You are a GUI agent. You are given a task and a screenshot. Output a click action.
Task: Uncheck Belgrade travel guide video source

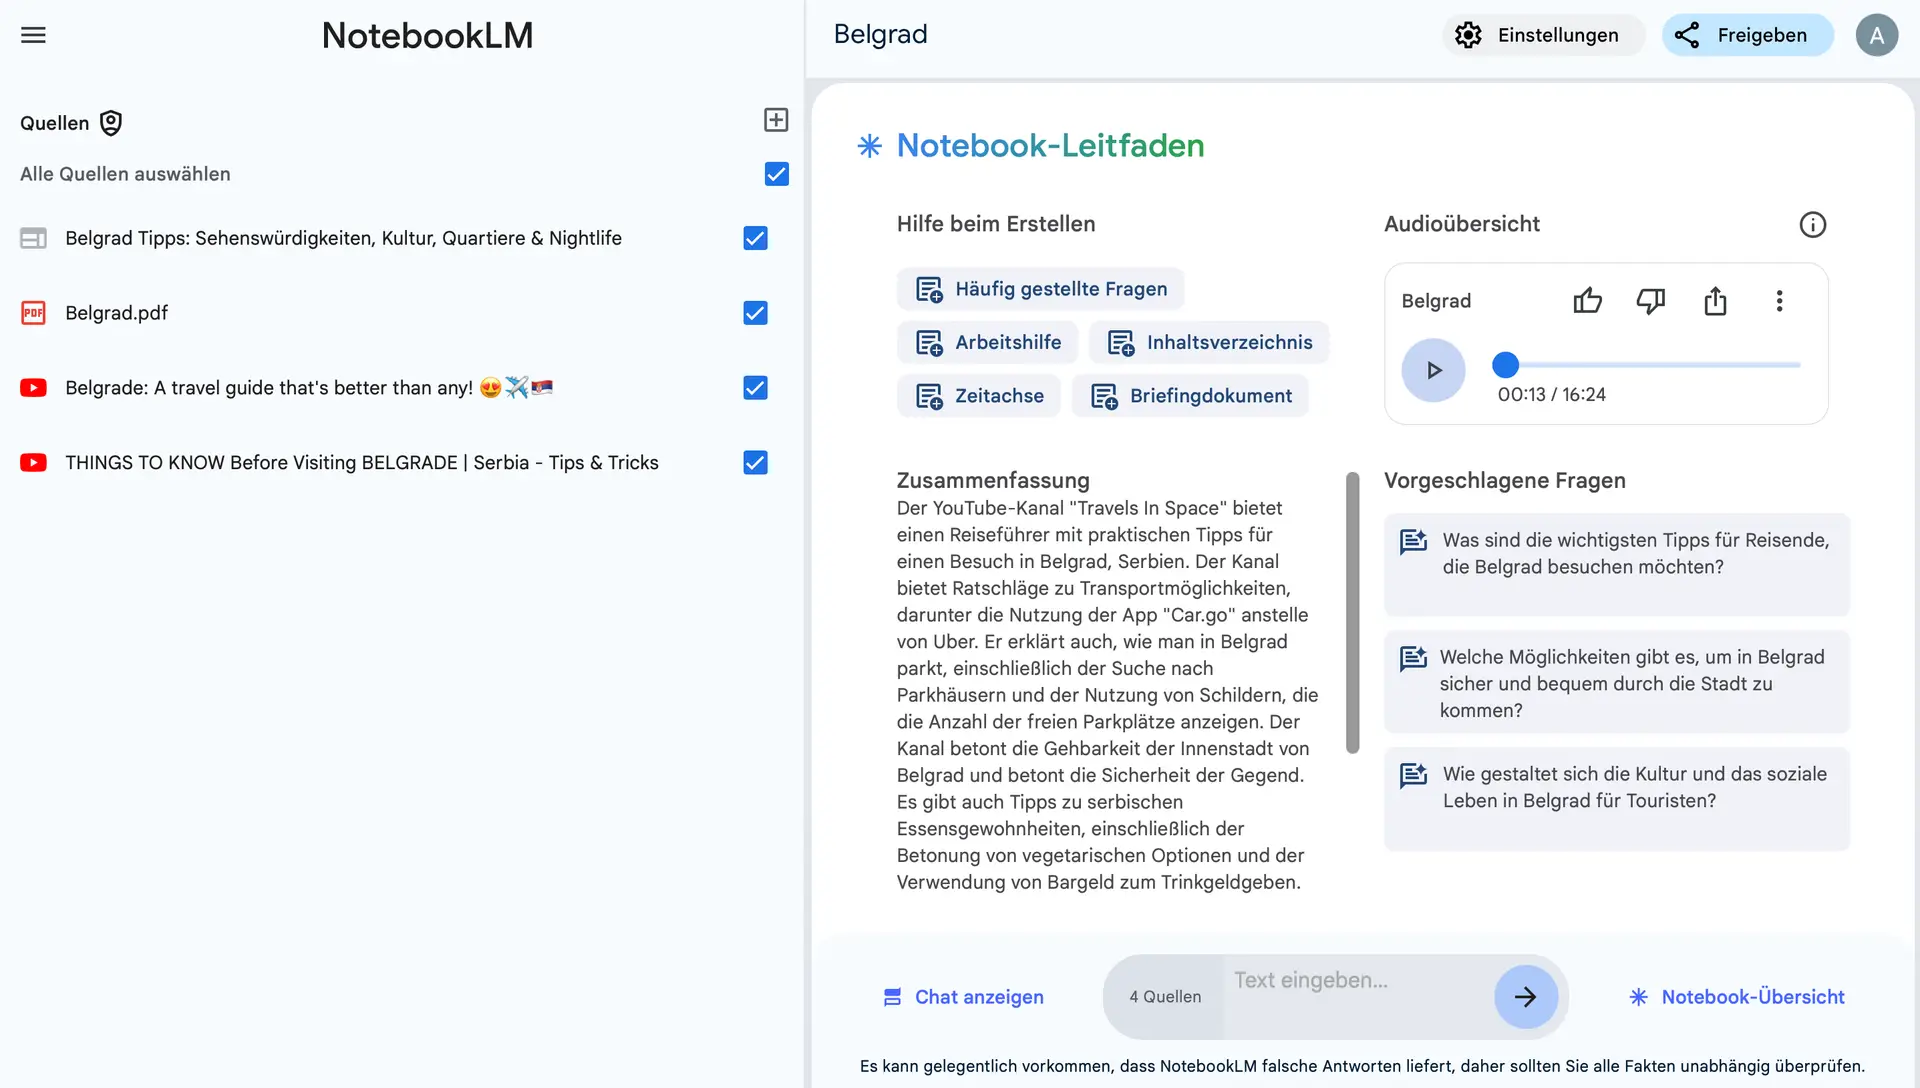tap(755, 388)
